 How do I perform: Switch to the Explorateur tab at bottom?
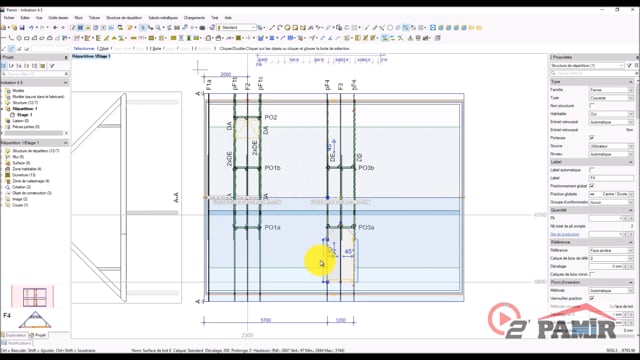[14, 335]
